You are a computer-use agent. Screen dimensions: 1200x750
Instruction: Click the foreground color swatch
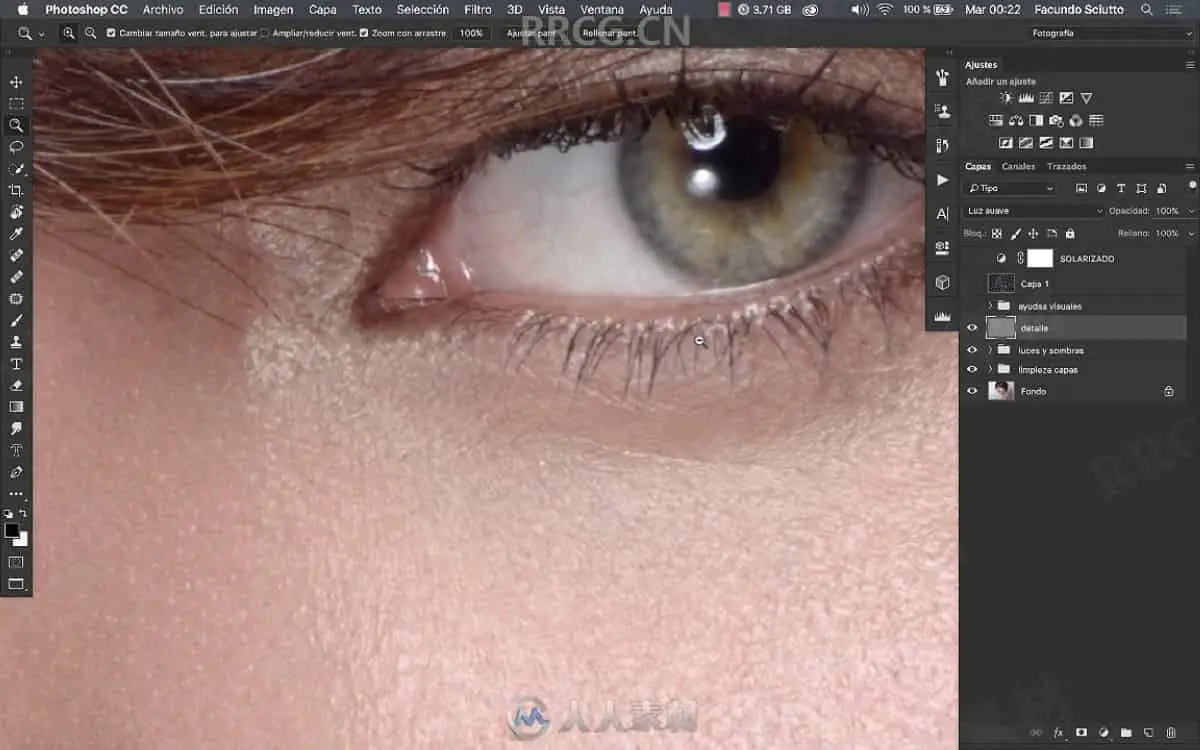(11, 531)
